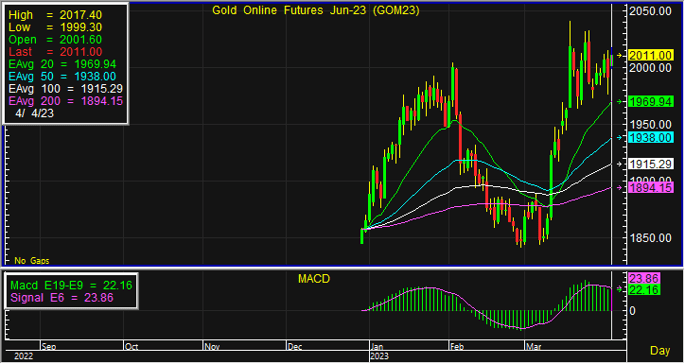Click the EAvg 100 = 1915.29 legend row
The width and height of the screenshot is (685, 364).
tap(66, 89)
